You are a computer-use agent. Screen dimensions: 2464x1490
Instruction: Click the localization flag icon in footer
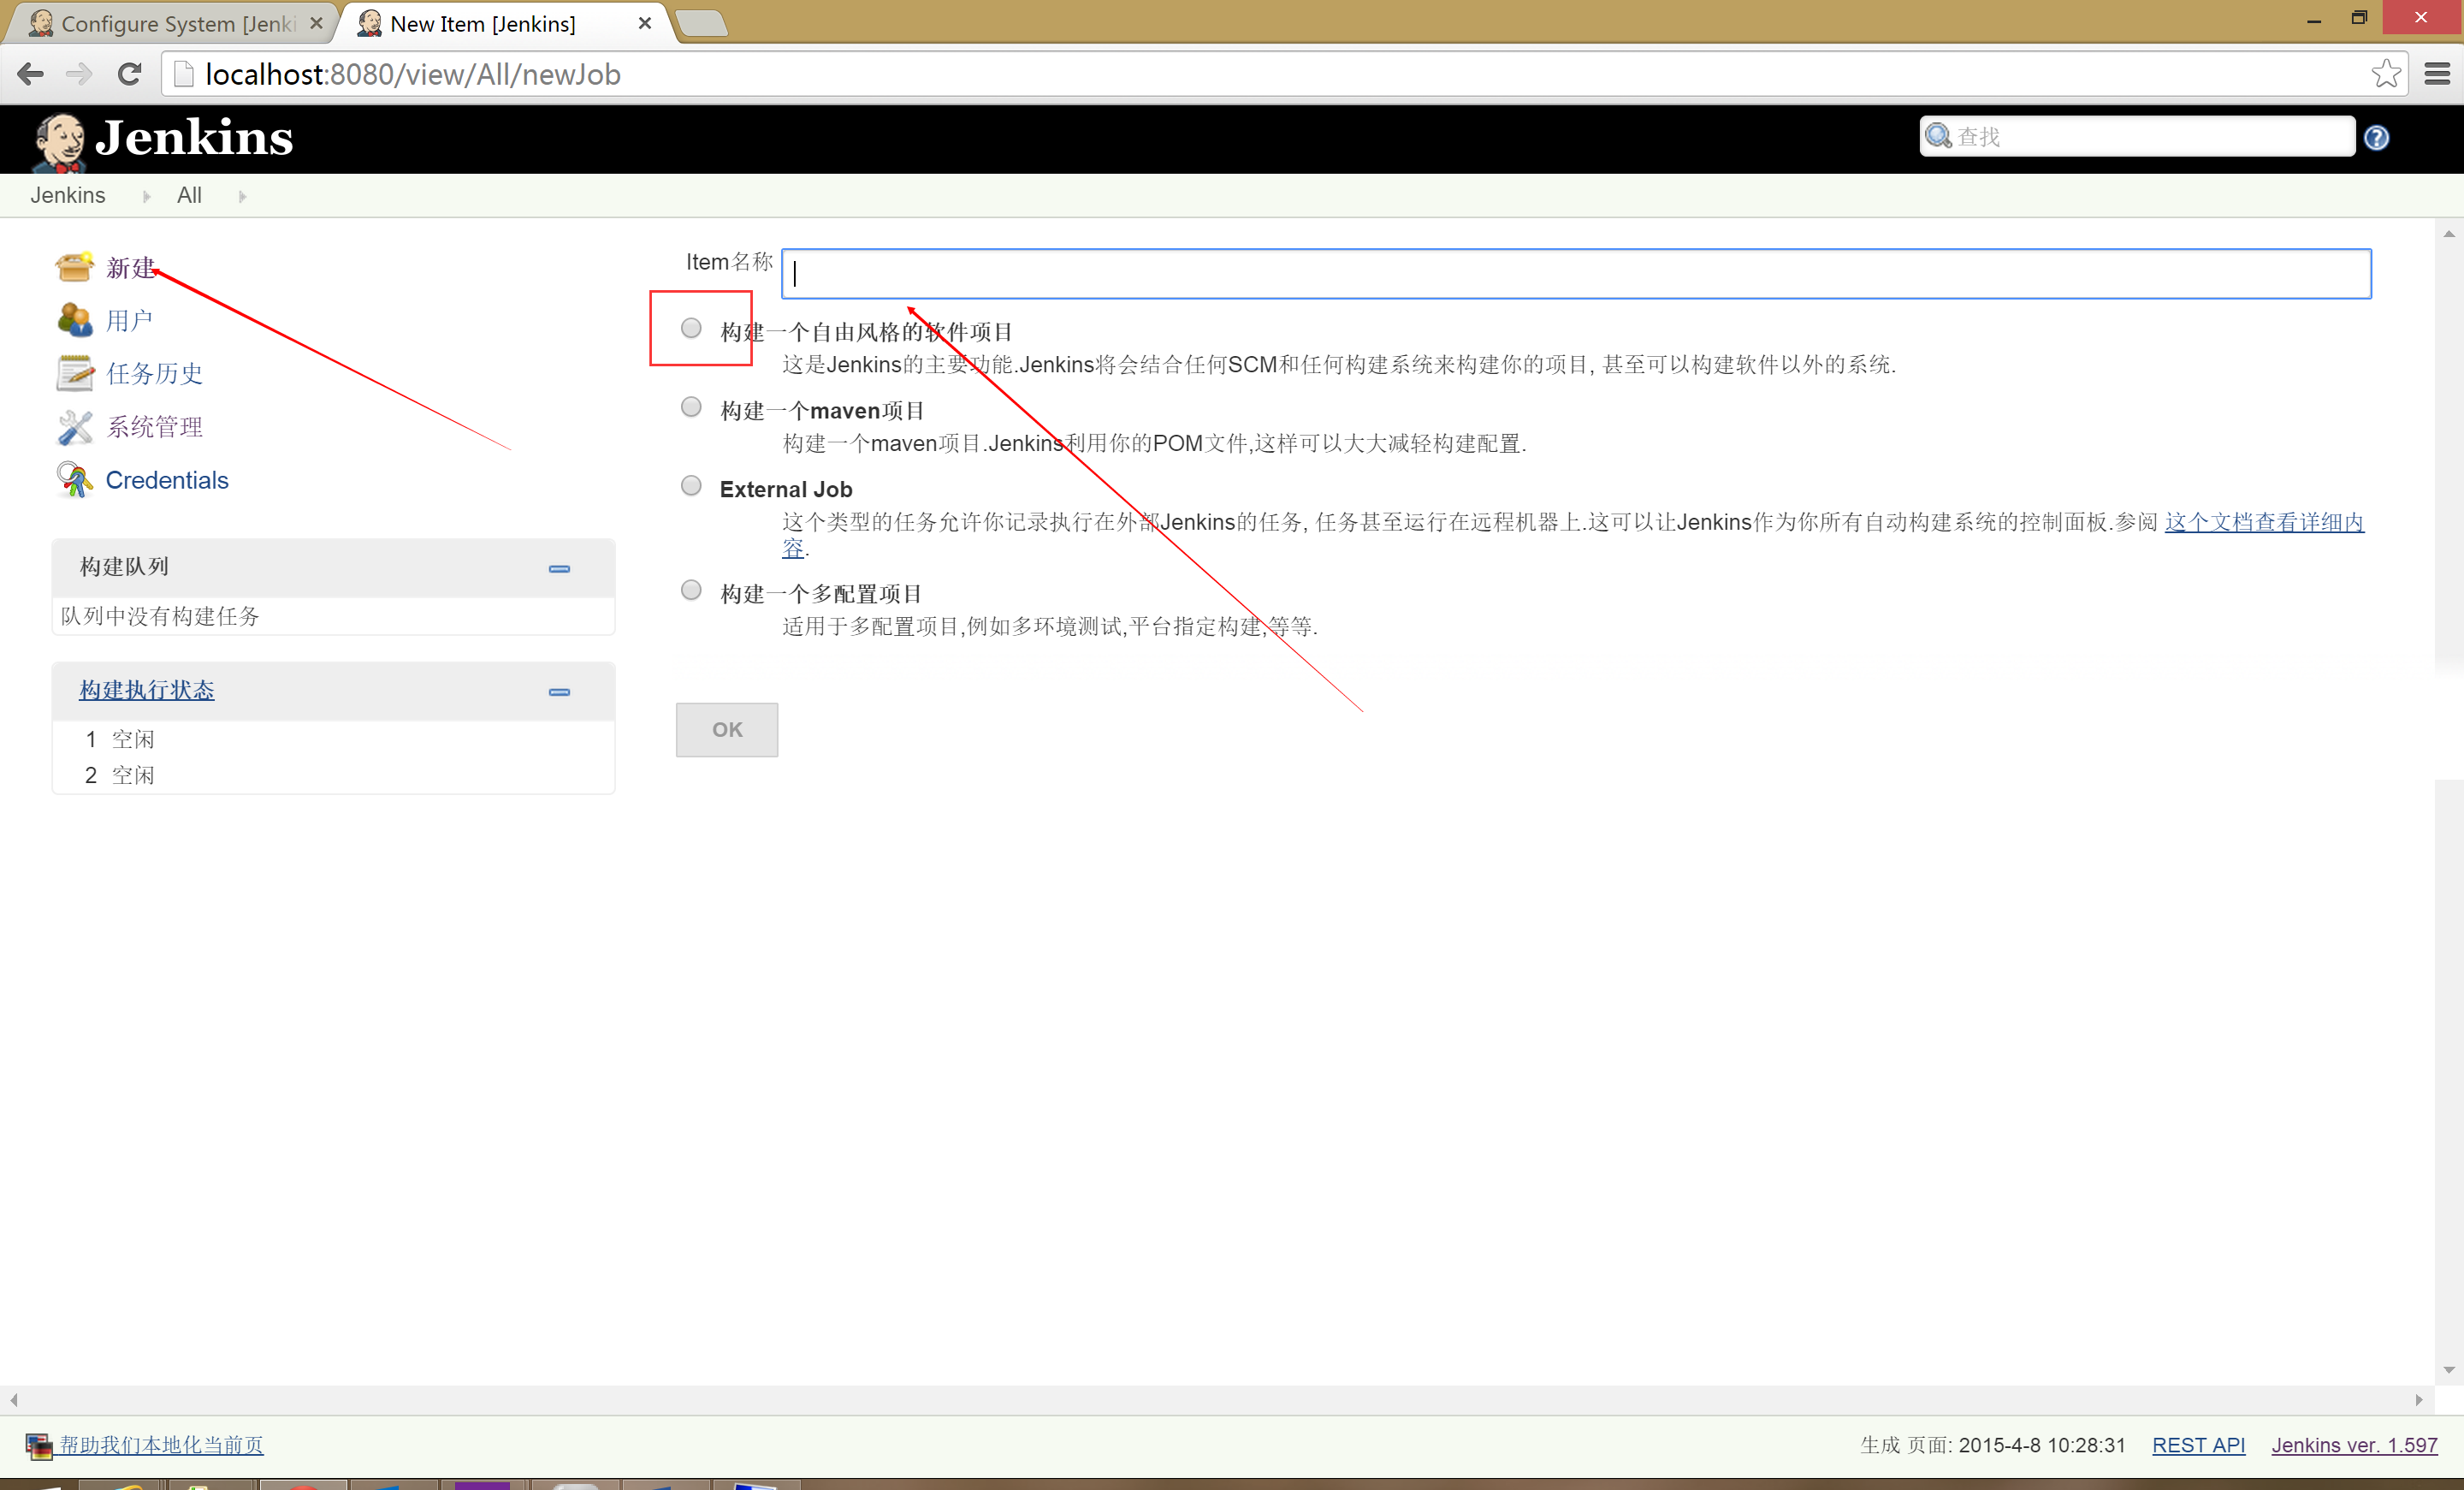[x=39, y=1446]
